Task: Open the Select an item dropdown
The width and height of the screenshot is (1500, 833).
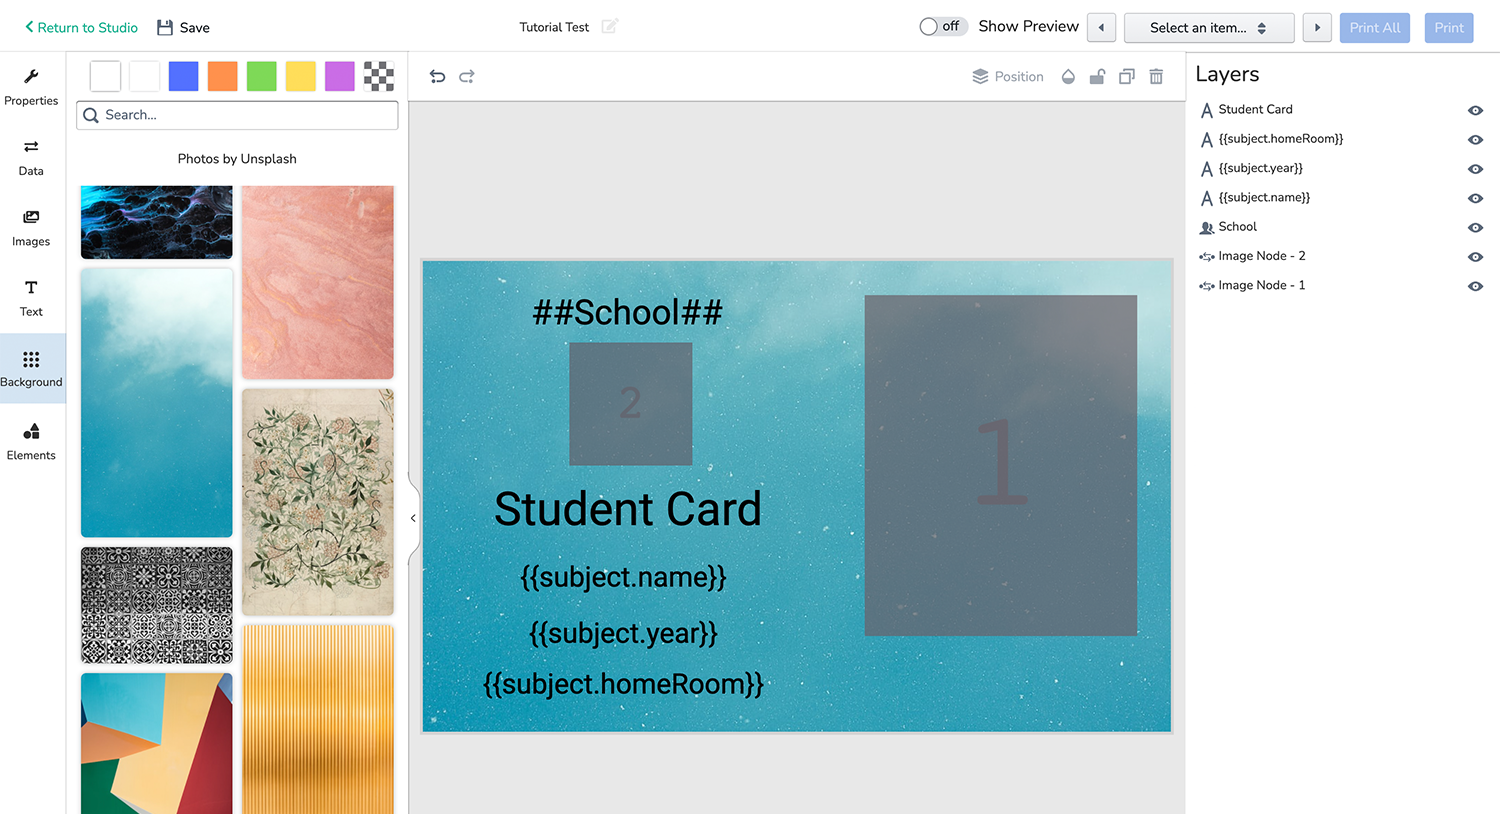Action: [1209, 27]
